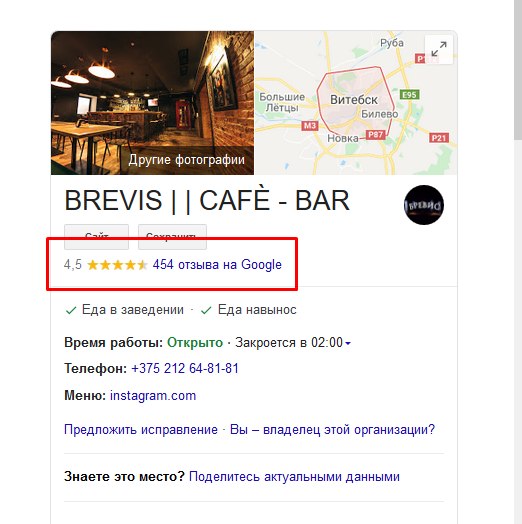
Task: Open Другие фотографии photo gallery
Action: (x=186, y=160)
